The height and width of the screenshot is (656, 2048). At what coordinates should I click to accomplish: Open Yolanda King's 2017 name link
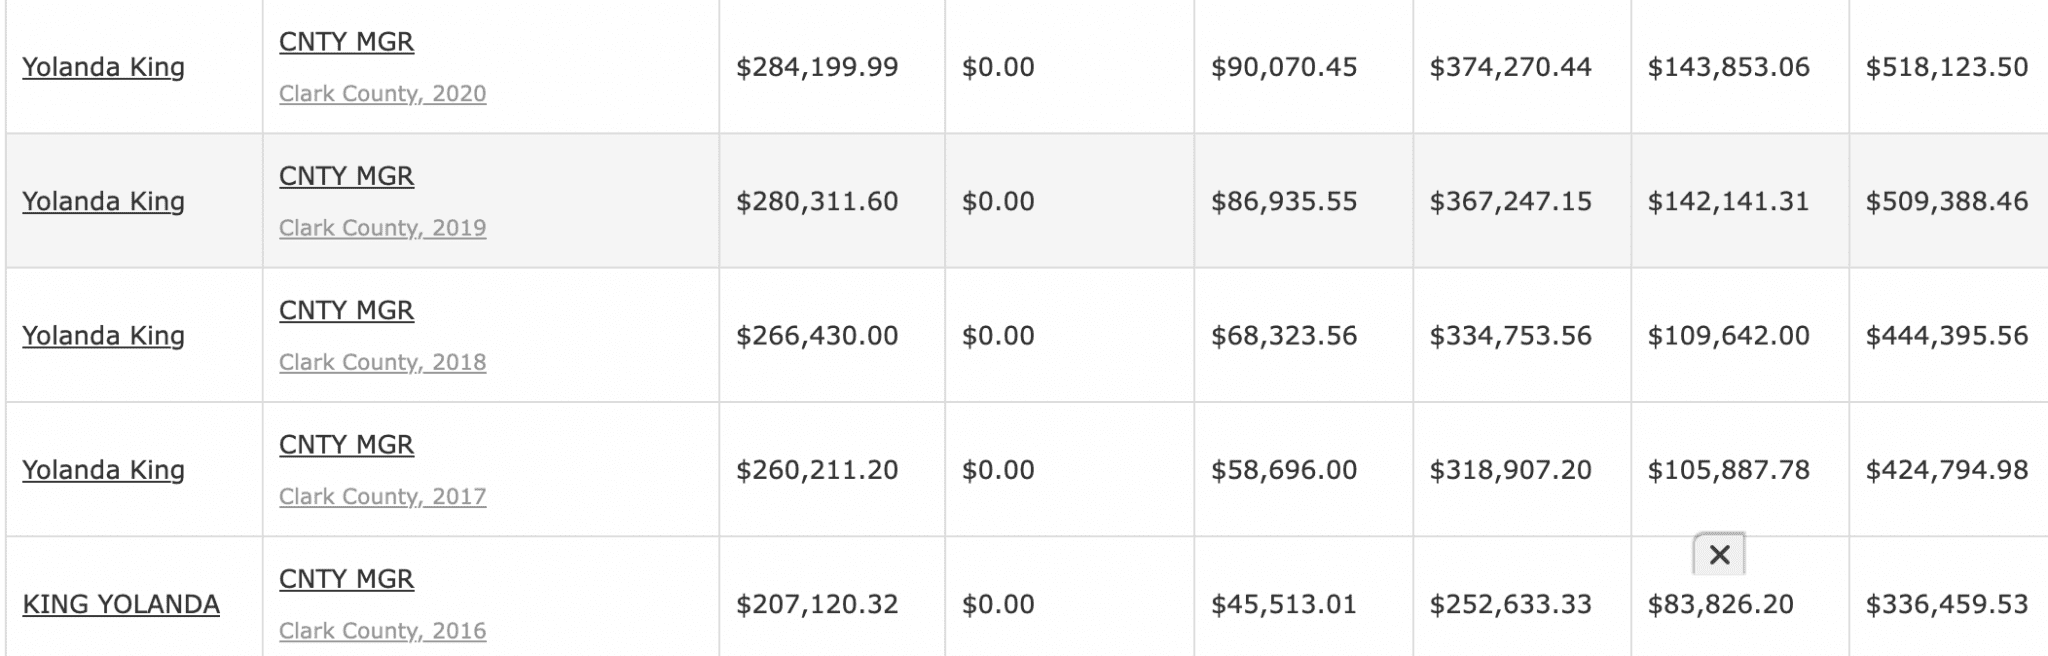click(x=103, y=470)
